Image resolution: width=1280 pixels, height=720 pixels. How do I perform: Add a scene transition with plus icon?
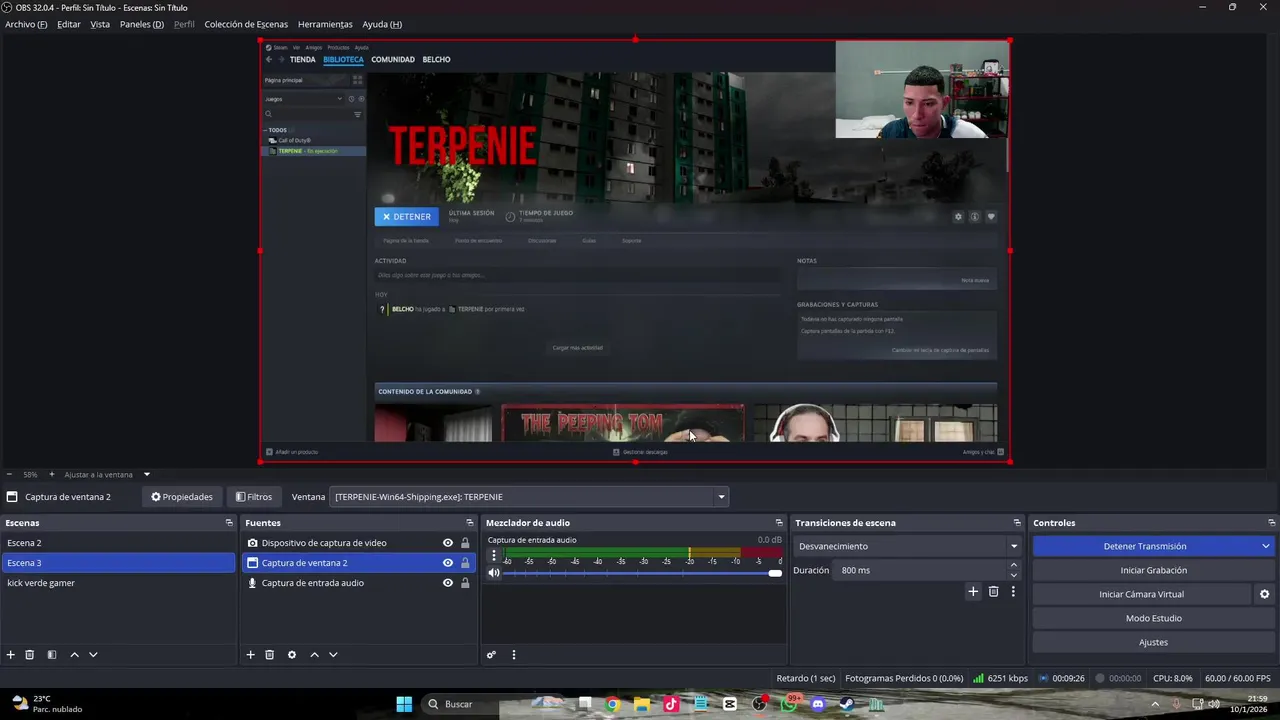973,592
